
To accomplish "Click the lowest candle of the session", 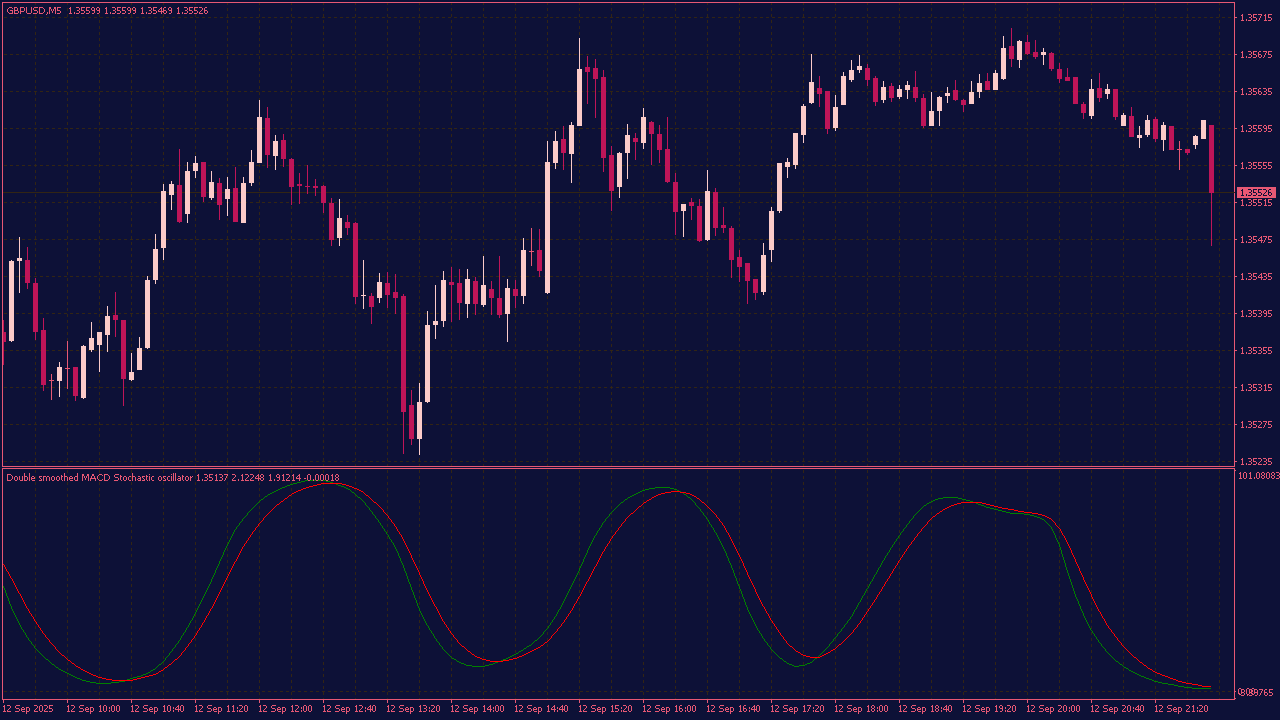I will tap(419, 420).
